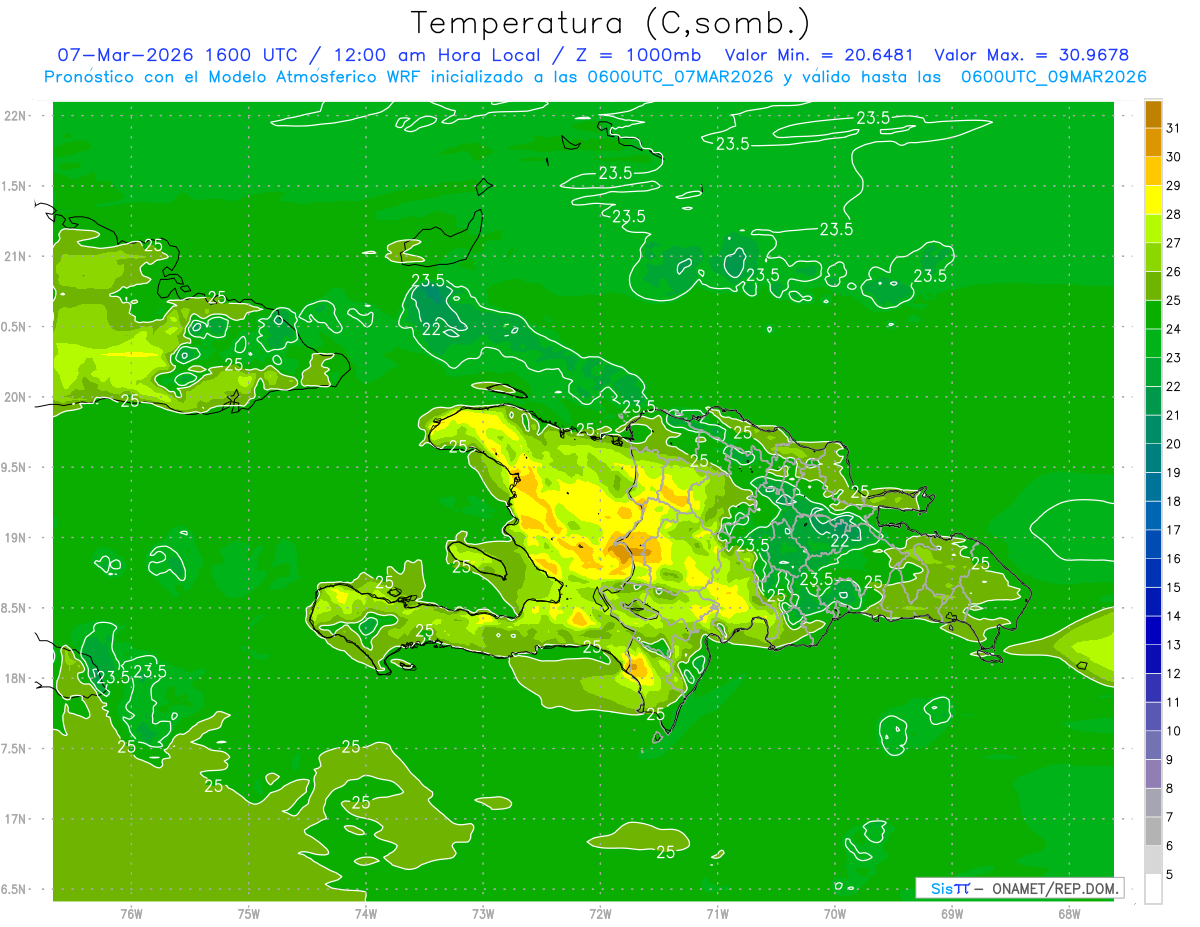Click latitude axis label '17N'
Viewport: 1200px width, 927px height.
16,819
